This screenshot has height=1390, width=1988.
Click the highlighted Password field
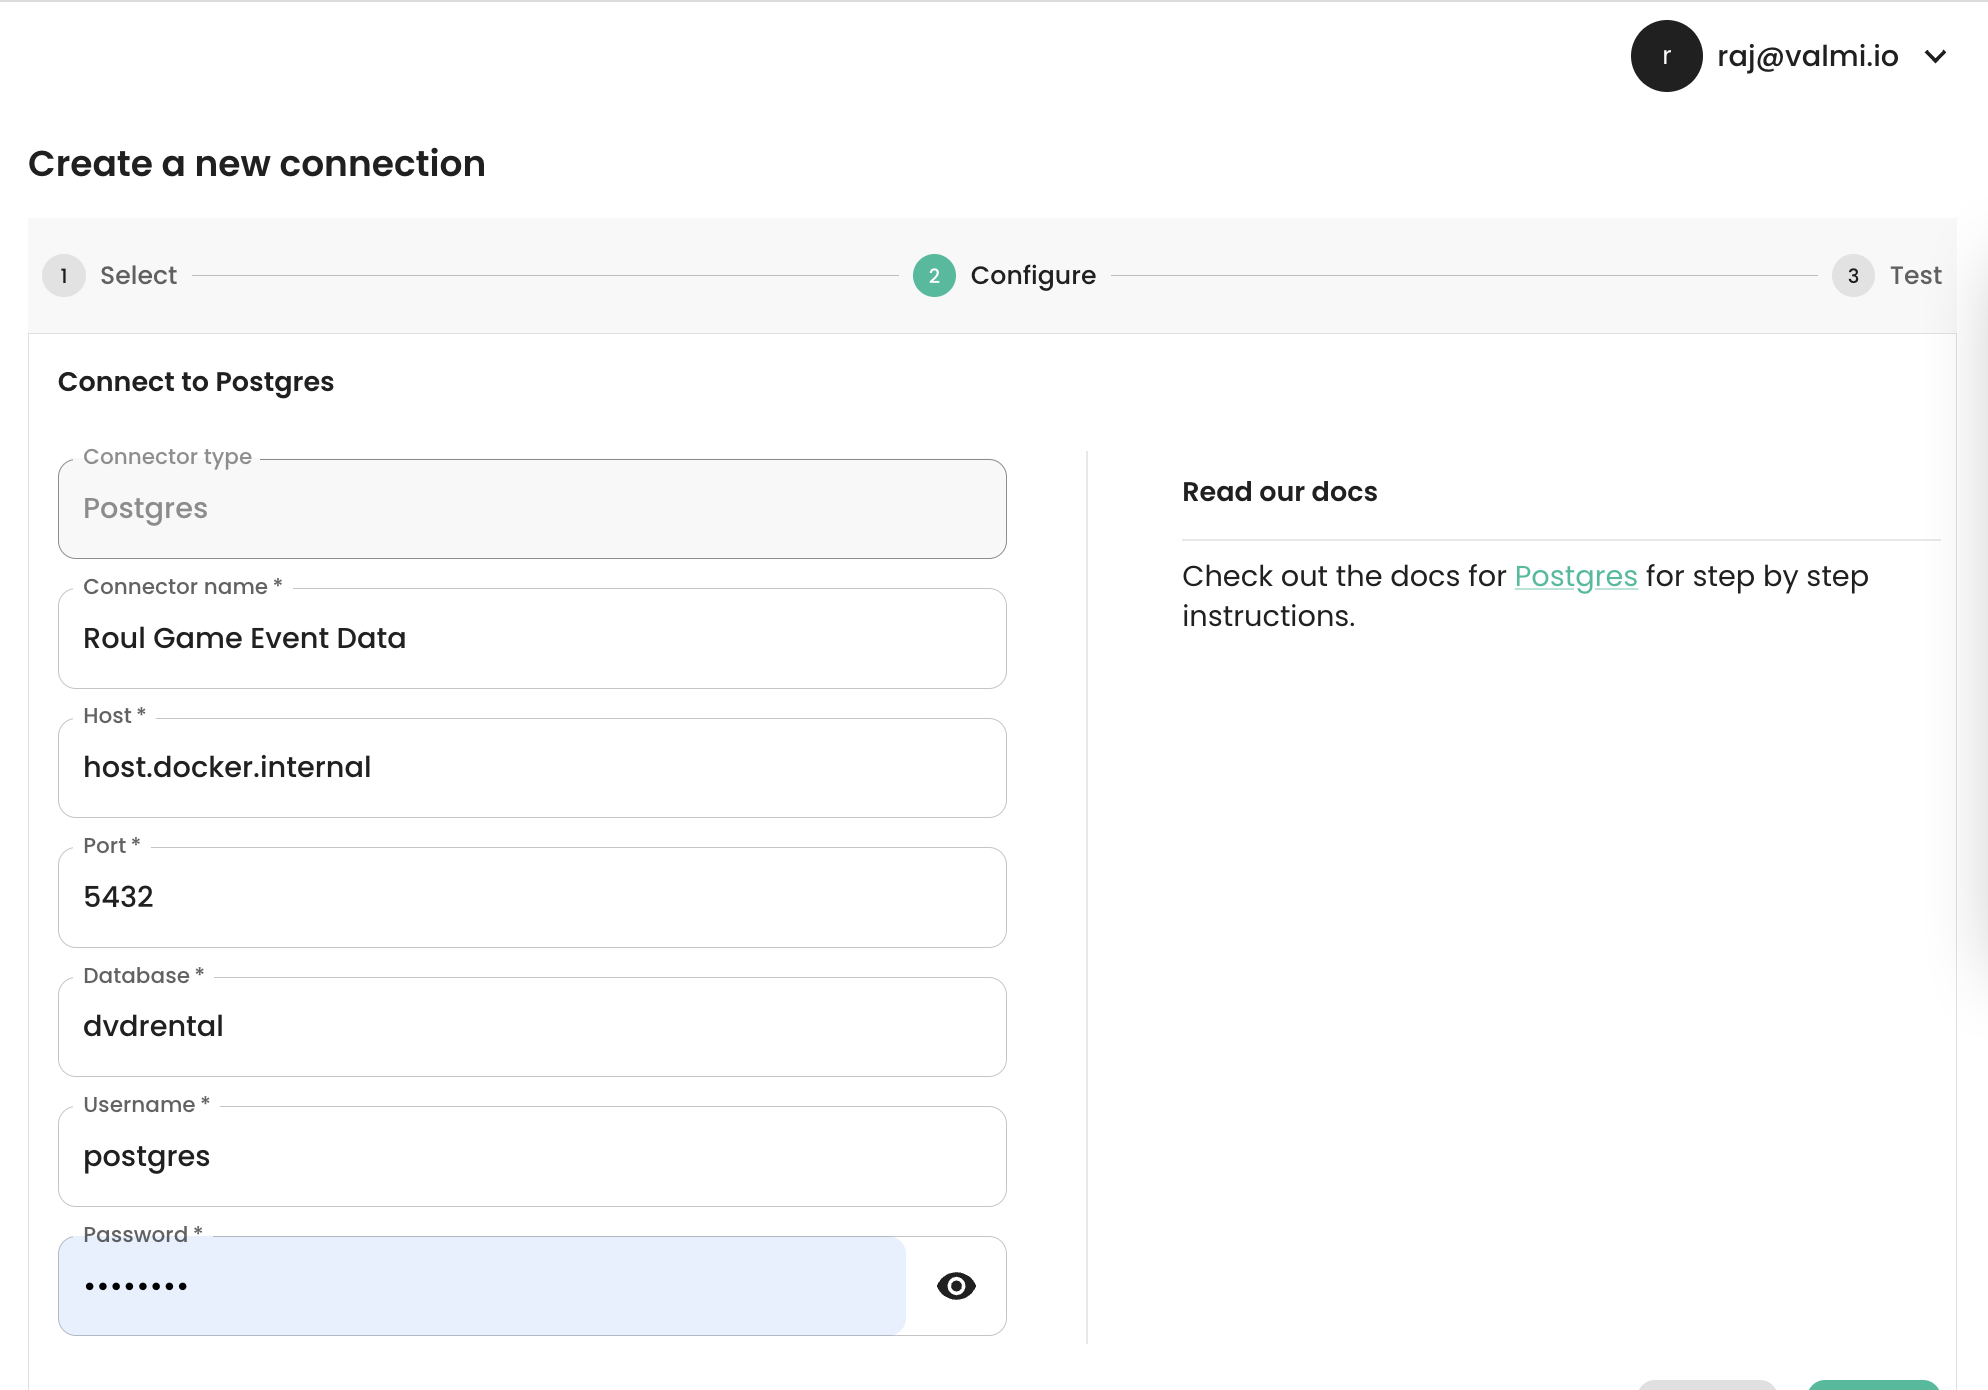[480, 1286]
